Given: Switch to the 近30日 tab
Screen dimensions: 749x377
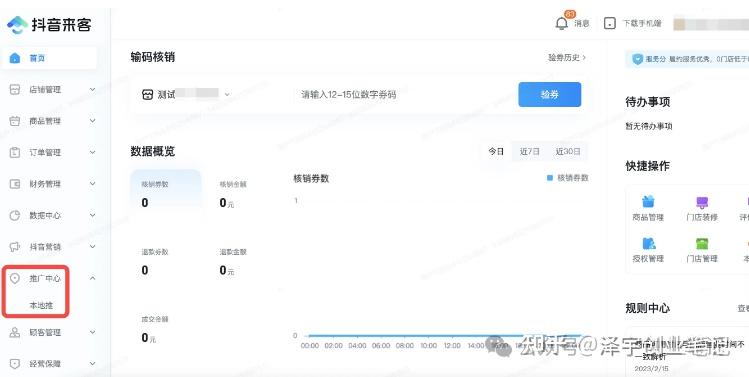Looking at the screenshot, I should 568,151.
